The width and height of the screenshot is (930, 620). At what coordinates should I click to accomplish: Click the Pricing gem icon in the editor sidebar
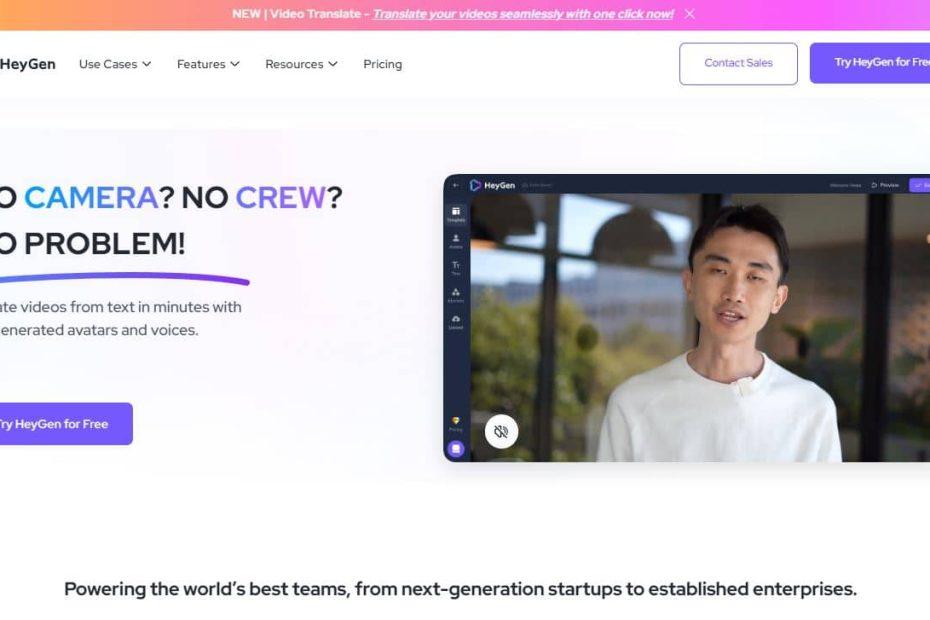(x=456, y=424)
